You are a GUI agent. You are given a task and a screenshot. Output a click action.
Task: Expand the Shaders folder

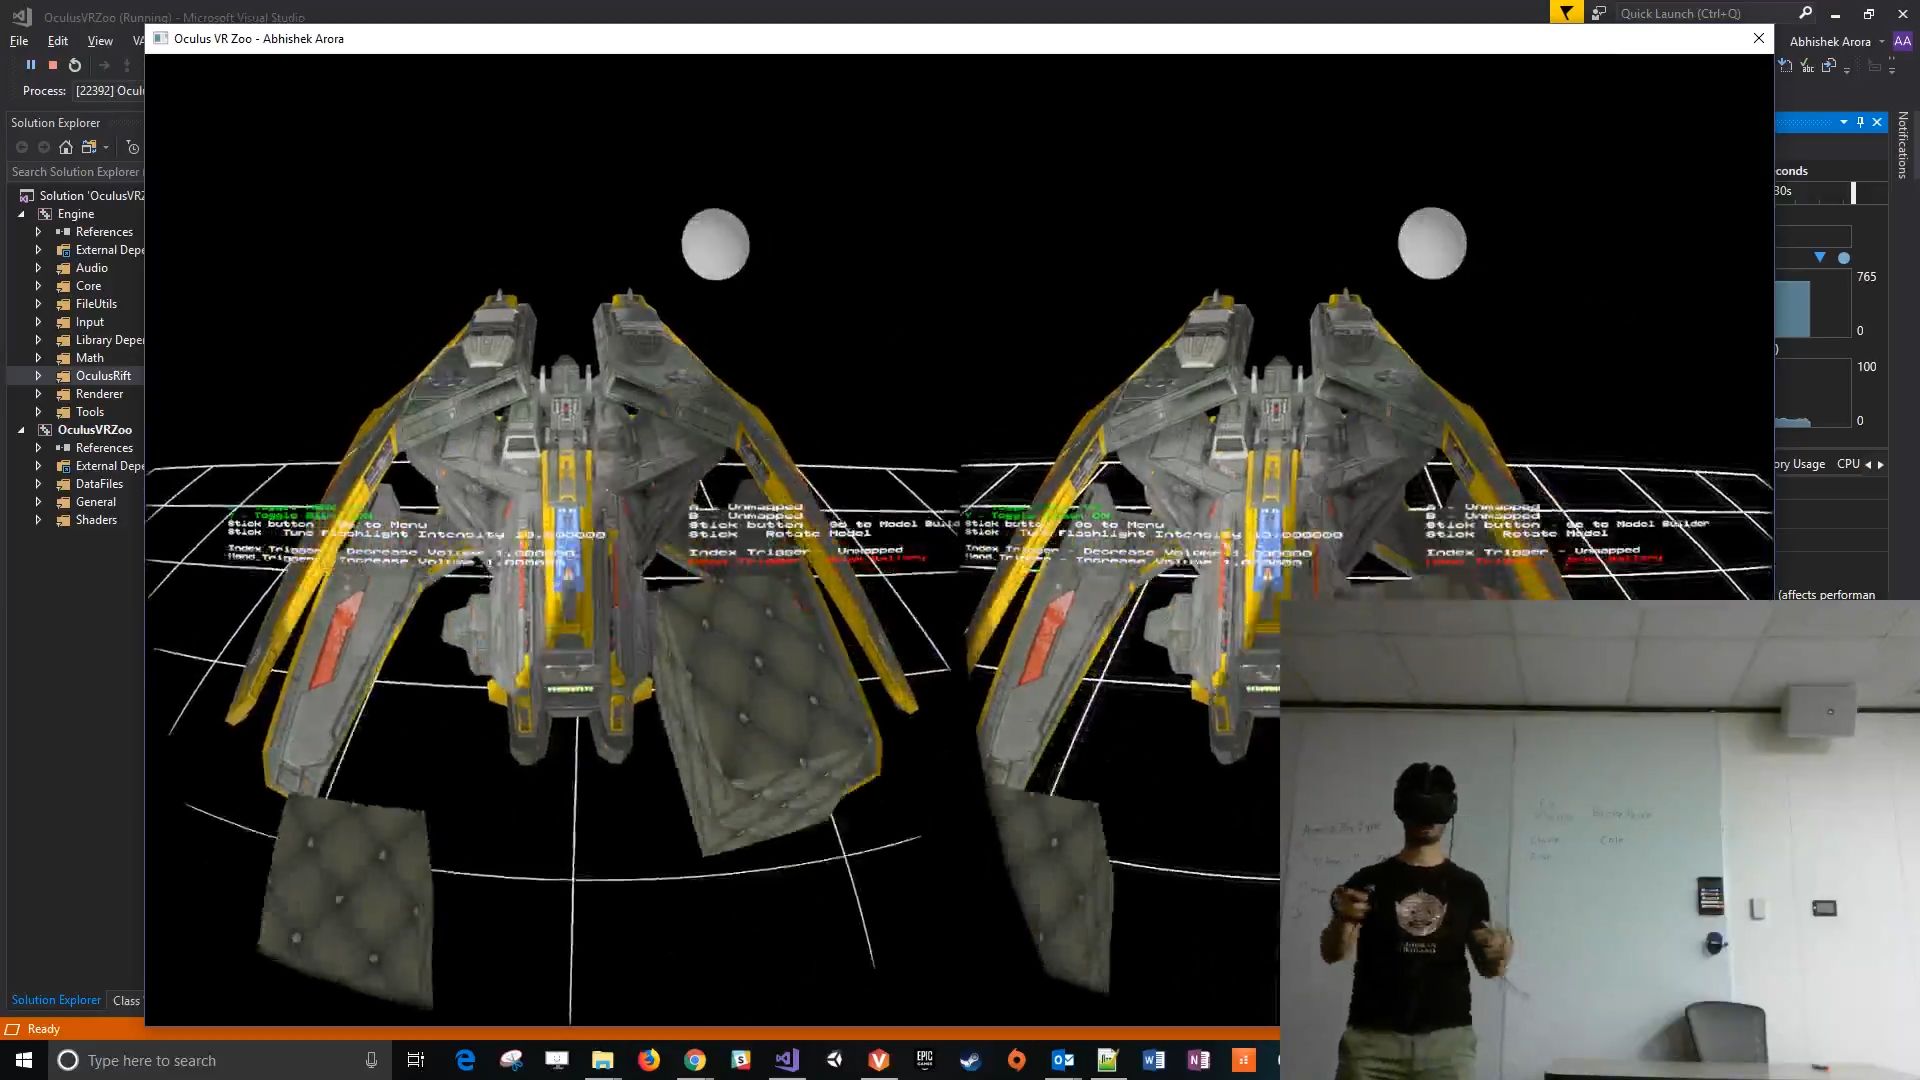pos(38,520)
